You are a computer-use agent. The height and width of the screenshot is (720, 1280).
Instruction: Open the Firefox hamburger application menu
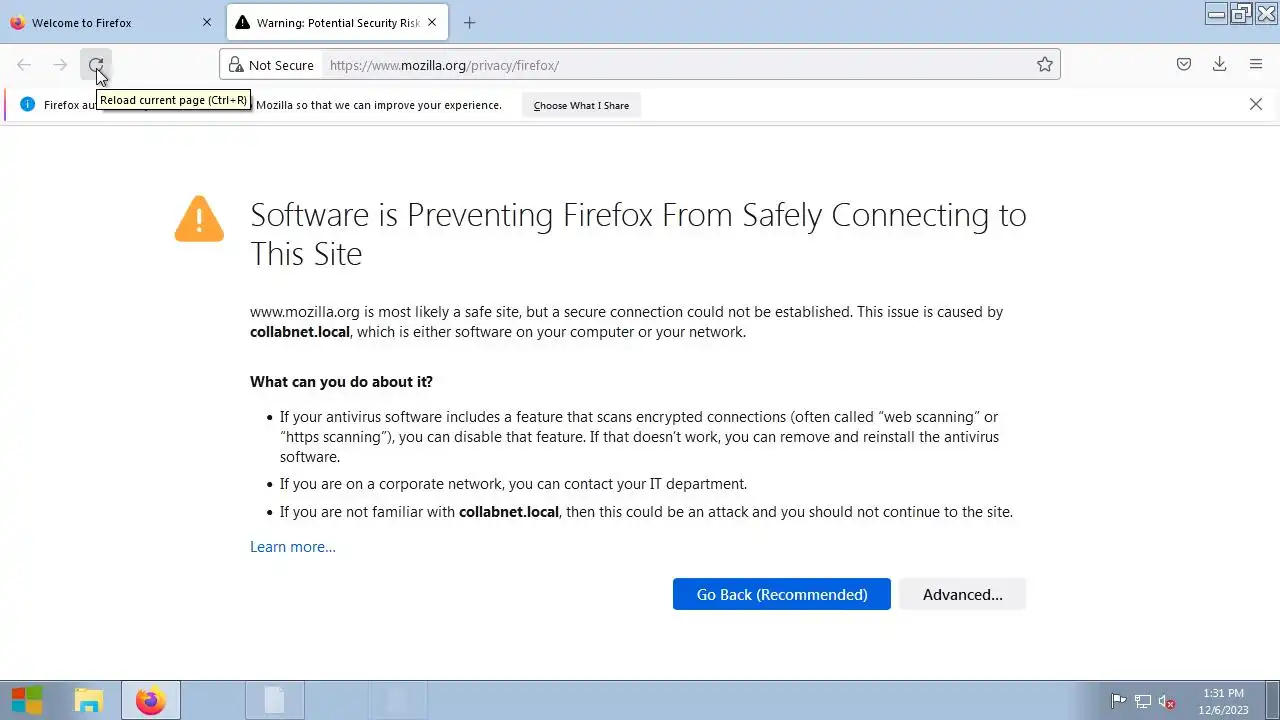click(x=1256, y=65)
